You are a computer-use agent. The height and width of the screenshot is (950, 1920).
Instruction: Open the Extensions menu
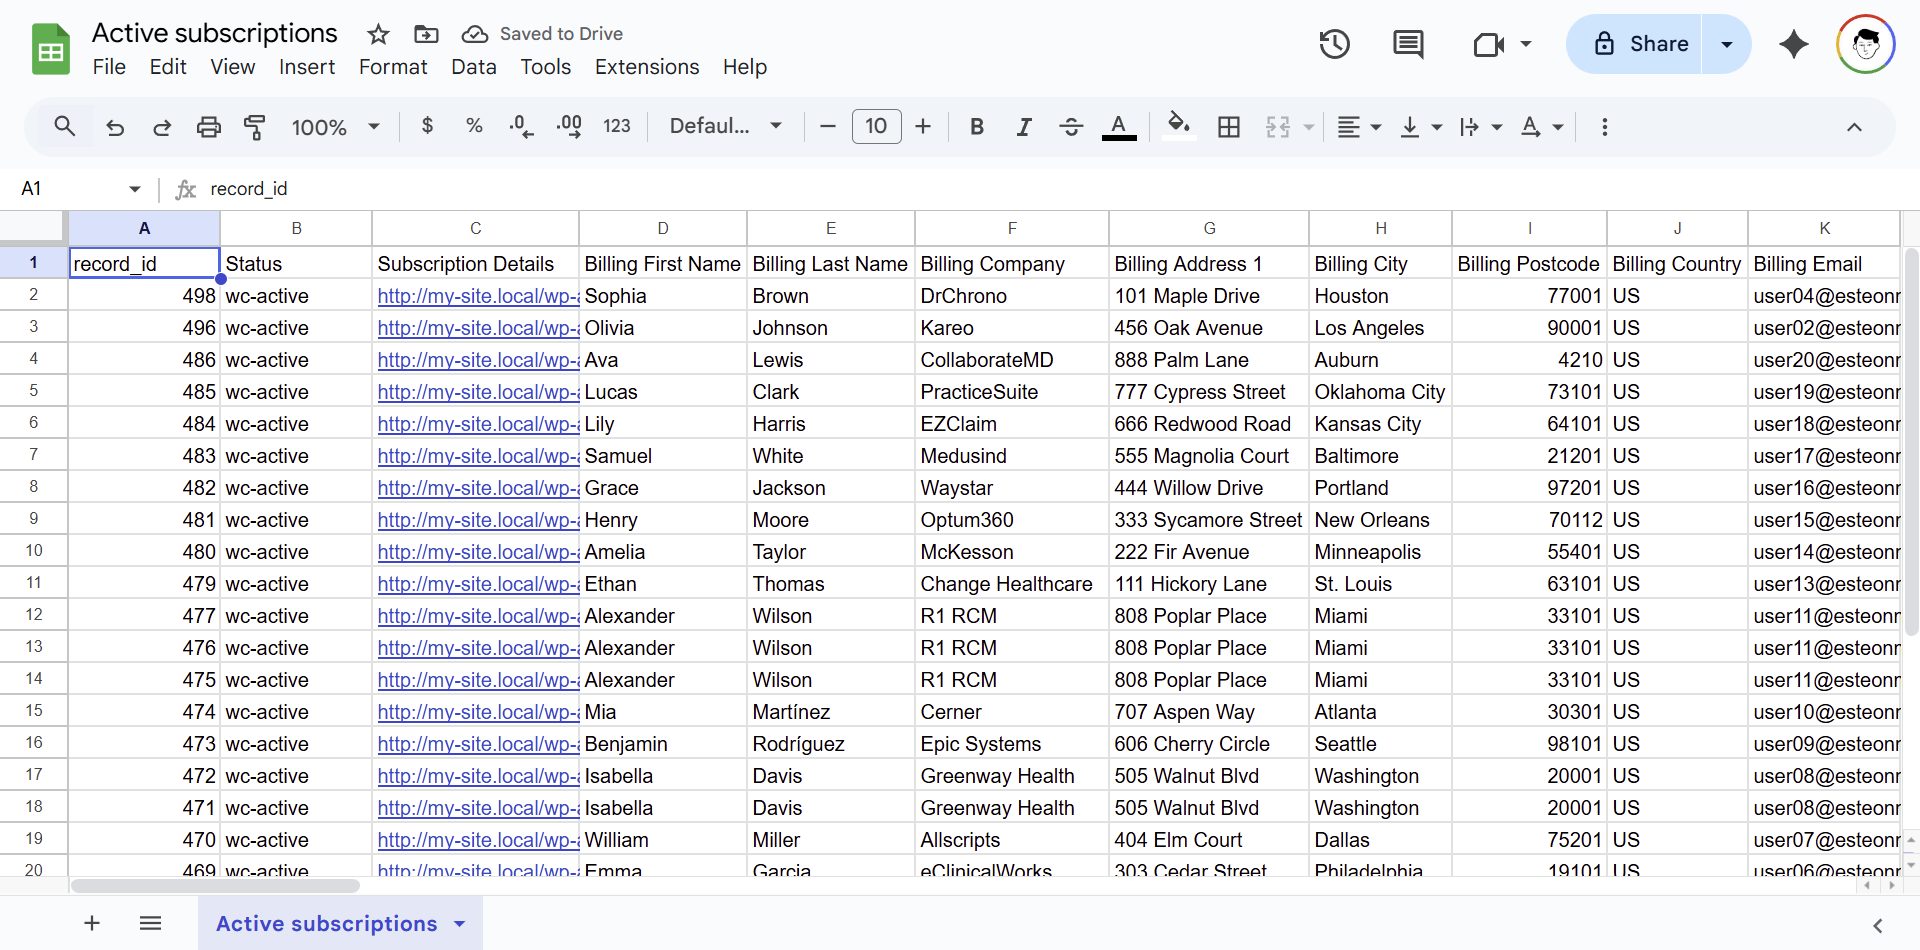[x=647, y=67]
